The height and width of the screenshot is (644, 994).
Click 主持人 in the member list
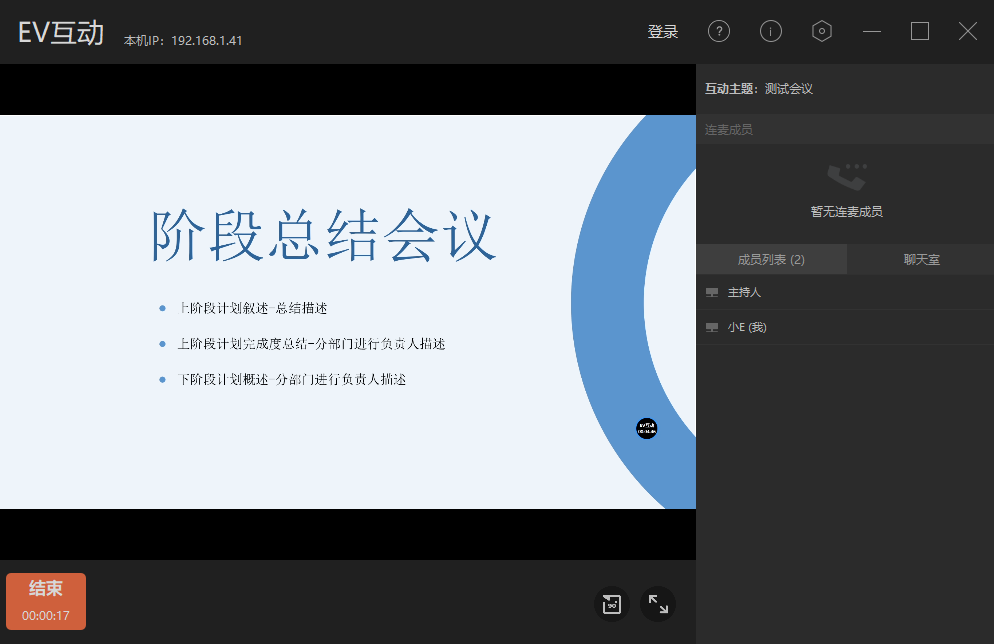click(x=744, y=291)
